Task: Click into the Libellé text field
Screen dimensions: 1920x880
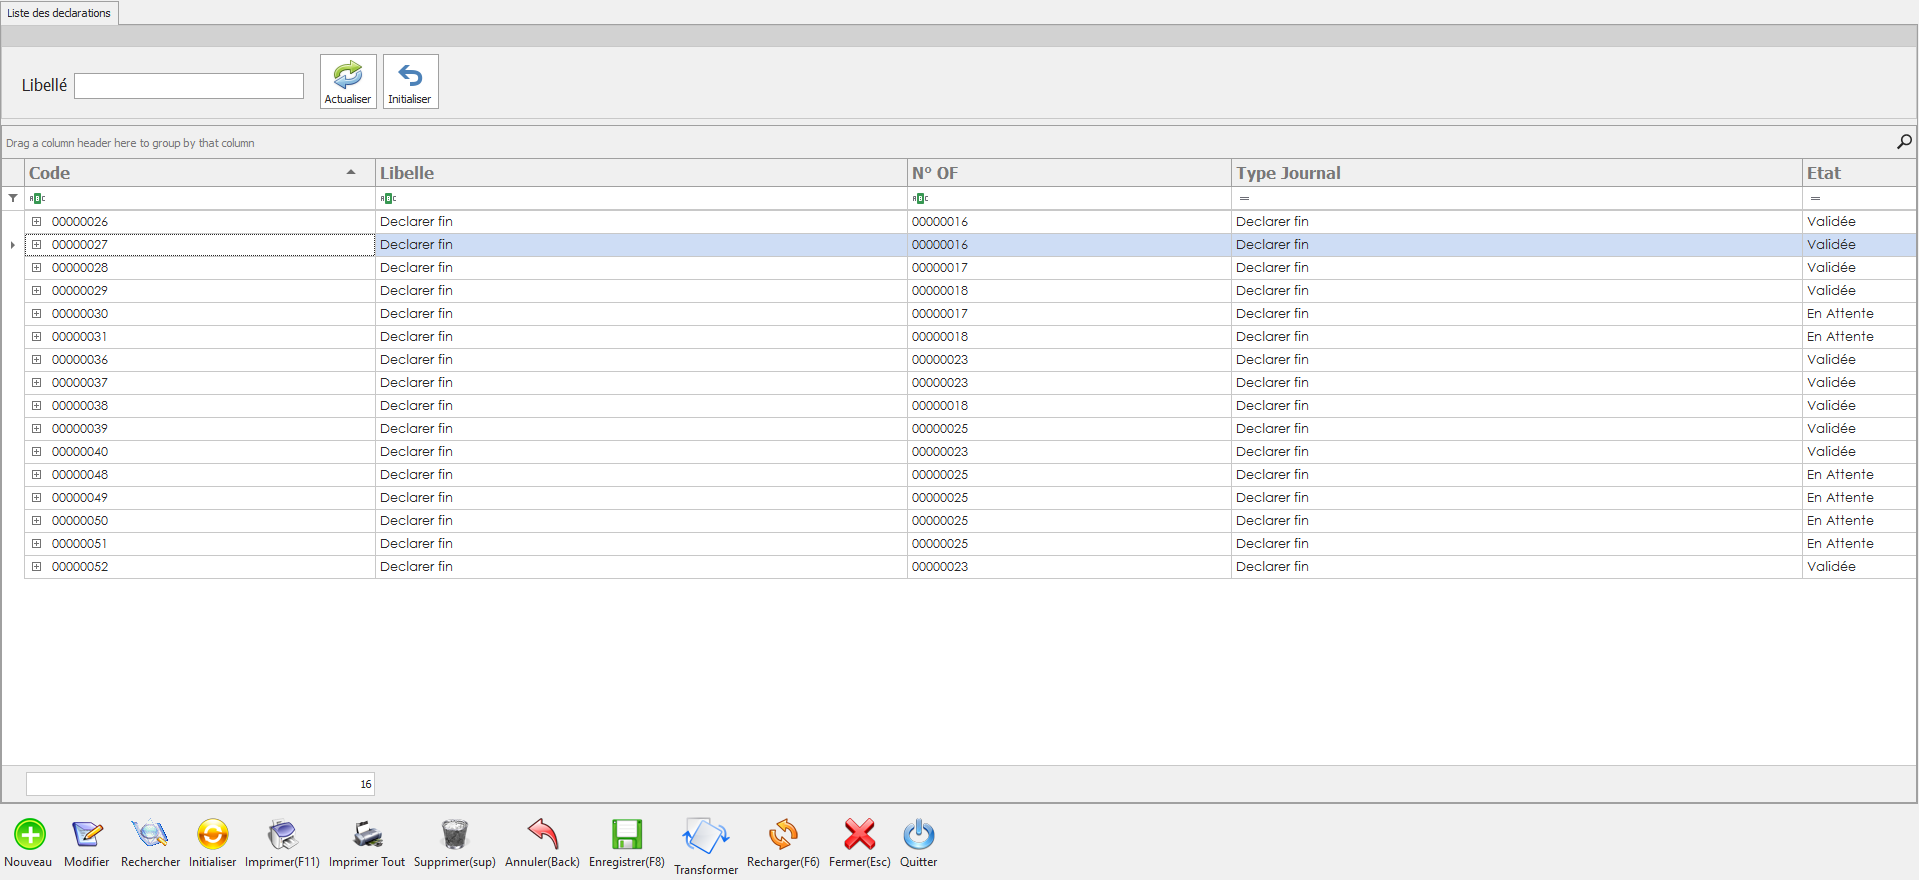Action: point(189,86)
